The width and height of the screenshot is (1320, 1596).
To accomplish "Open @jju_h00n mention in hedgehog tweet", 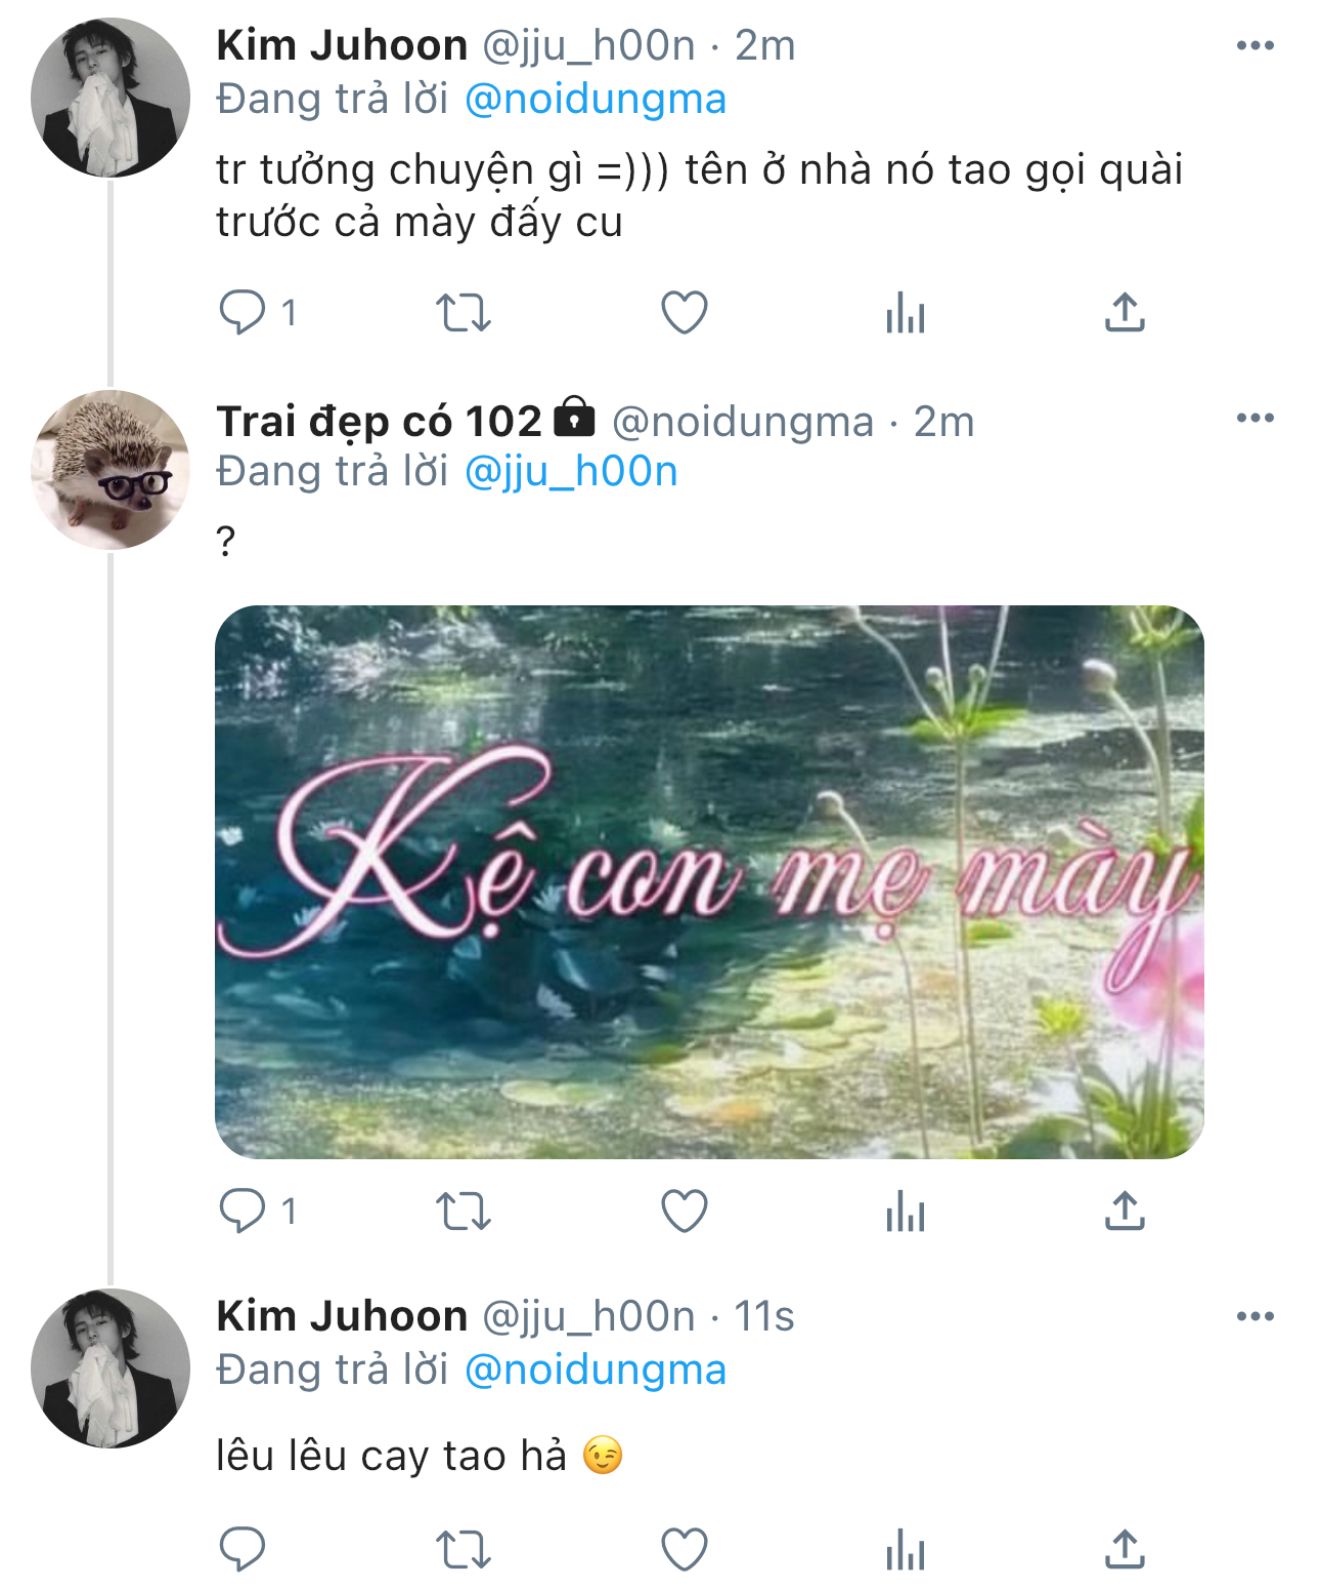I will pos(571,471).
